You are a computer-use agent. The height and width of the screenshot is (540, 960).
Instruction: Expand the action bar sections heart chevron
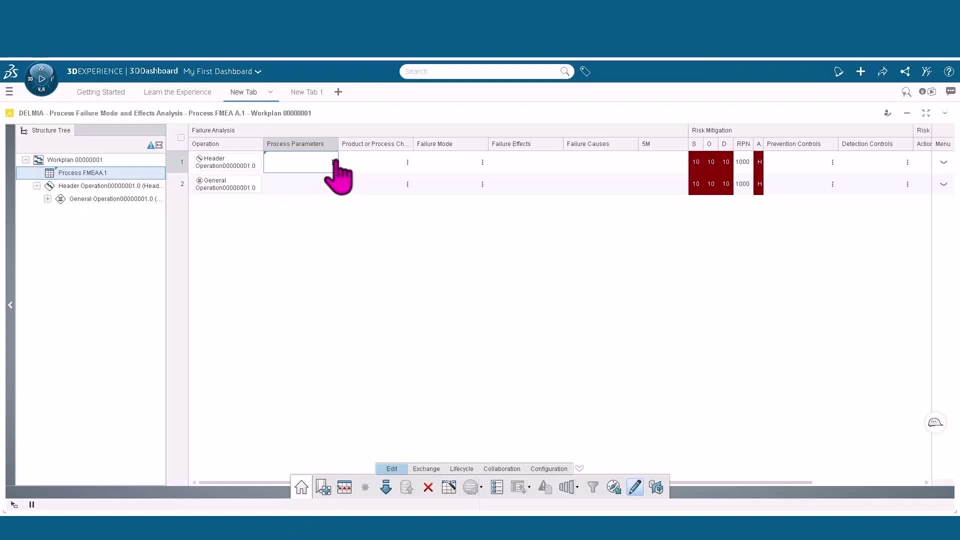579,468
